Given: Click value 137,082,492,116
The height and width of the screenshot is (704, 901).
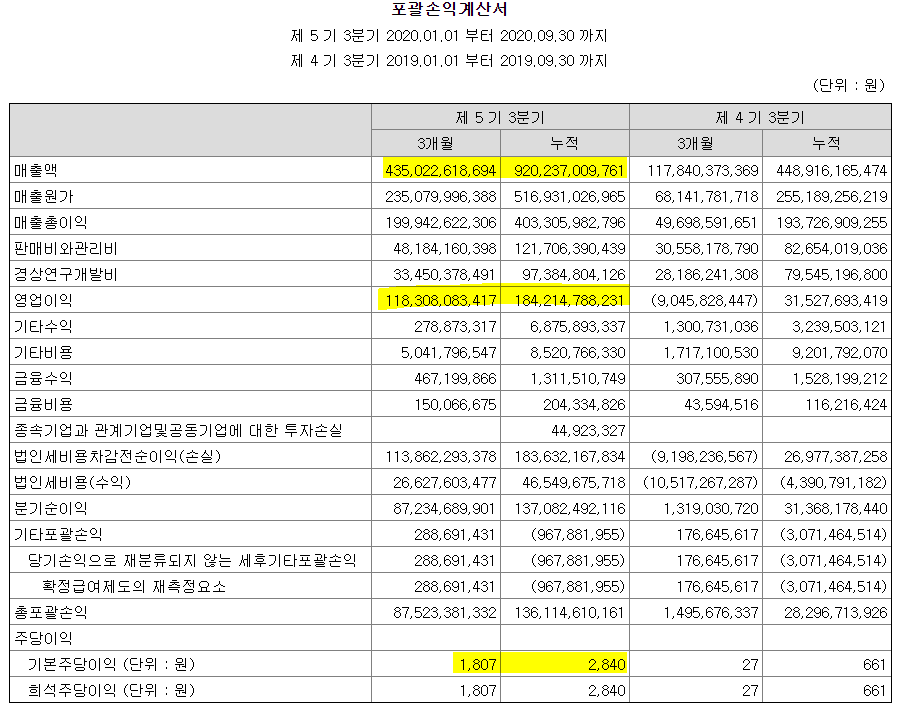Looking at the screenshot, I should (569, 508).
